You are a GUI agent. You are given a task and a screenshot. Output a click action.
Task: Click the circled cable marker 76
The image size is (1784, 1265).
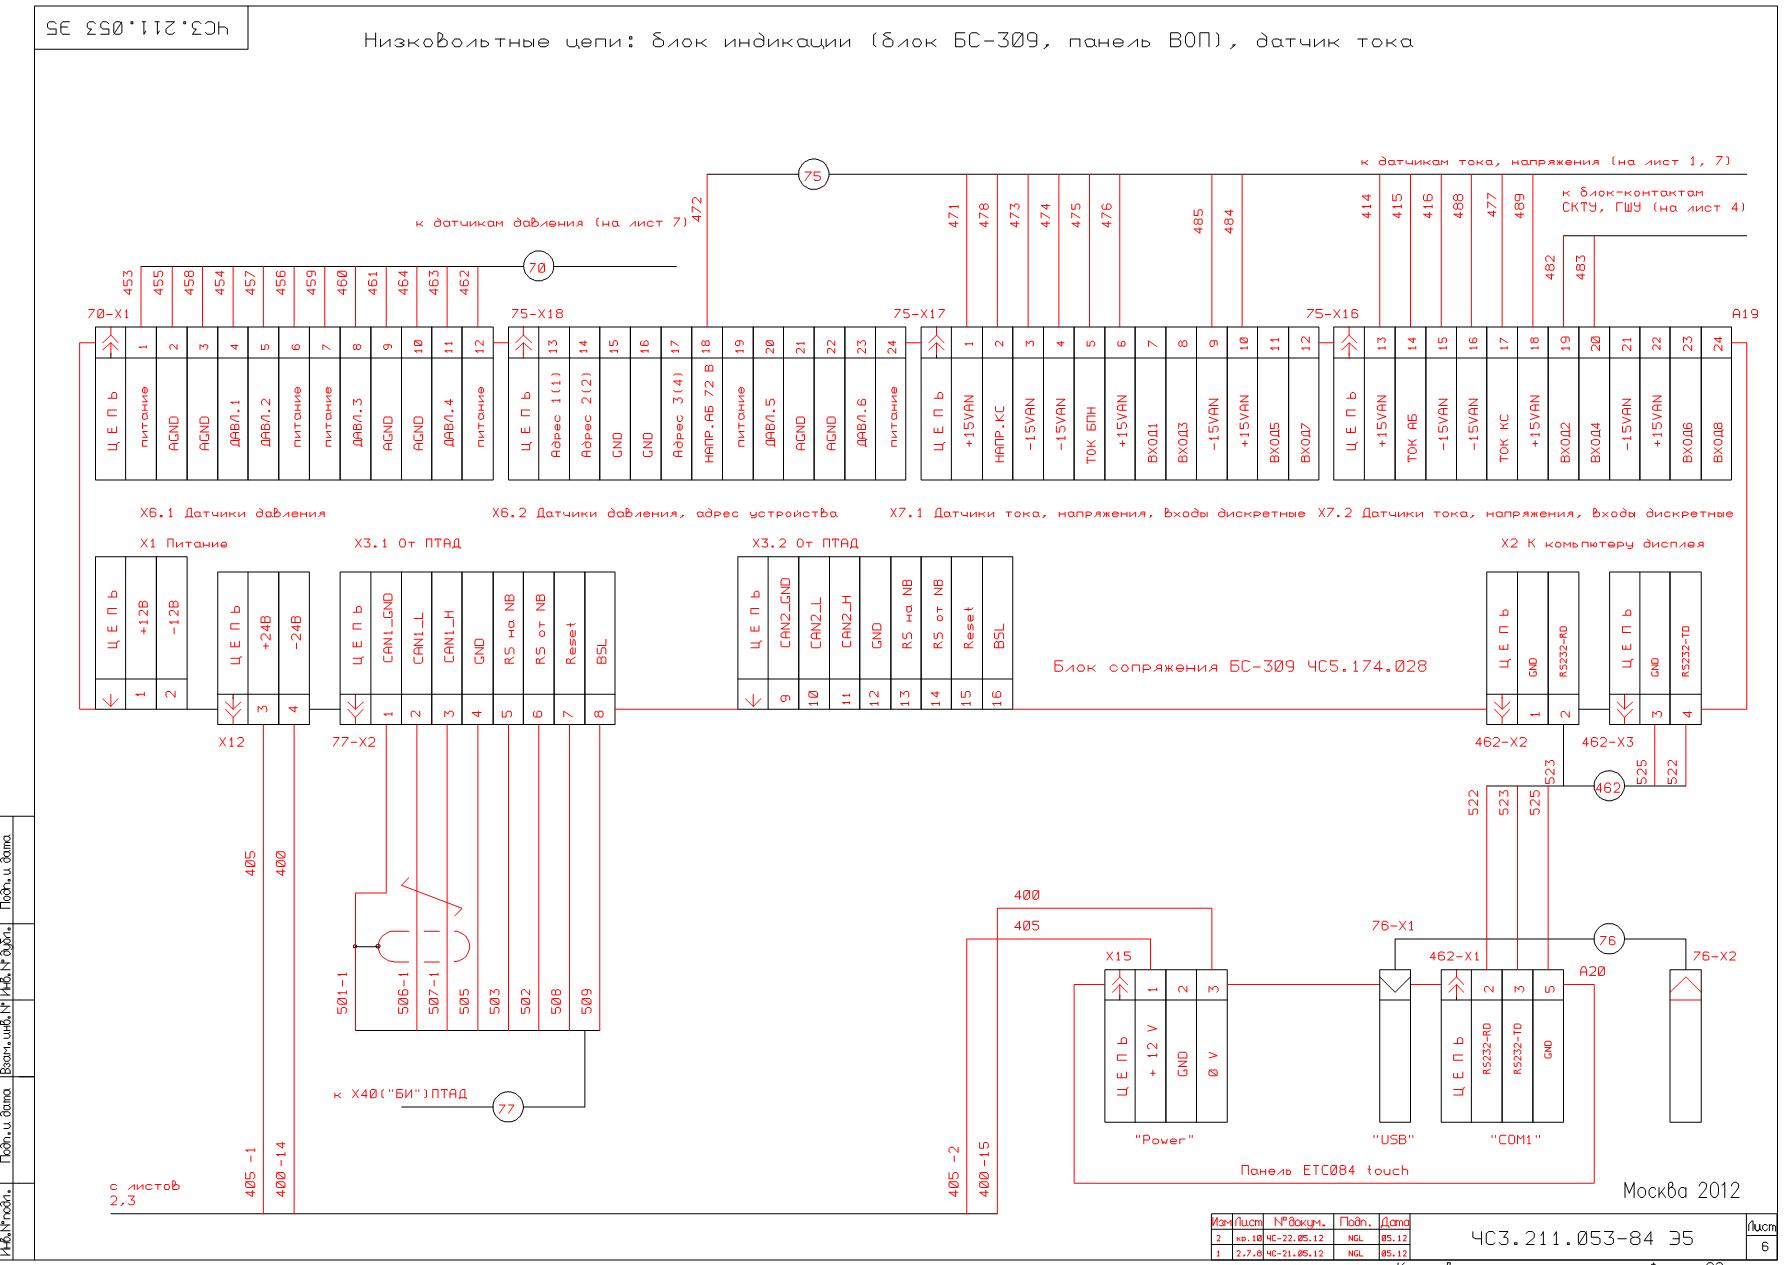[x=1608, y=939]
